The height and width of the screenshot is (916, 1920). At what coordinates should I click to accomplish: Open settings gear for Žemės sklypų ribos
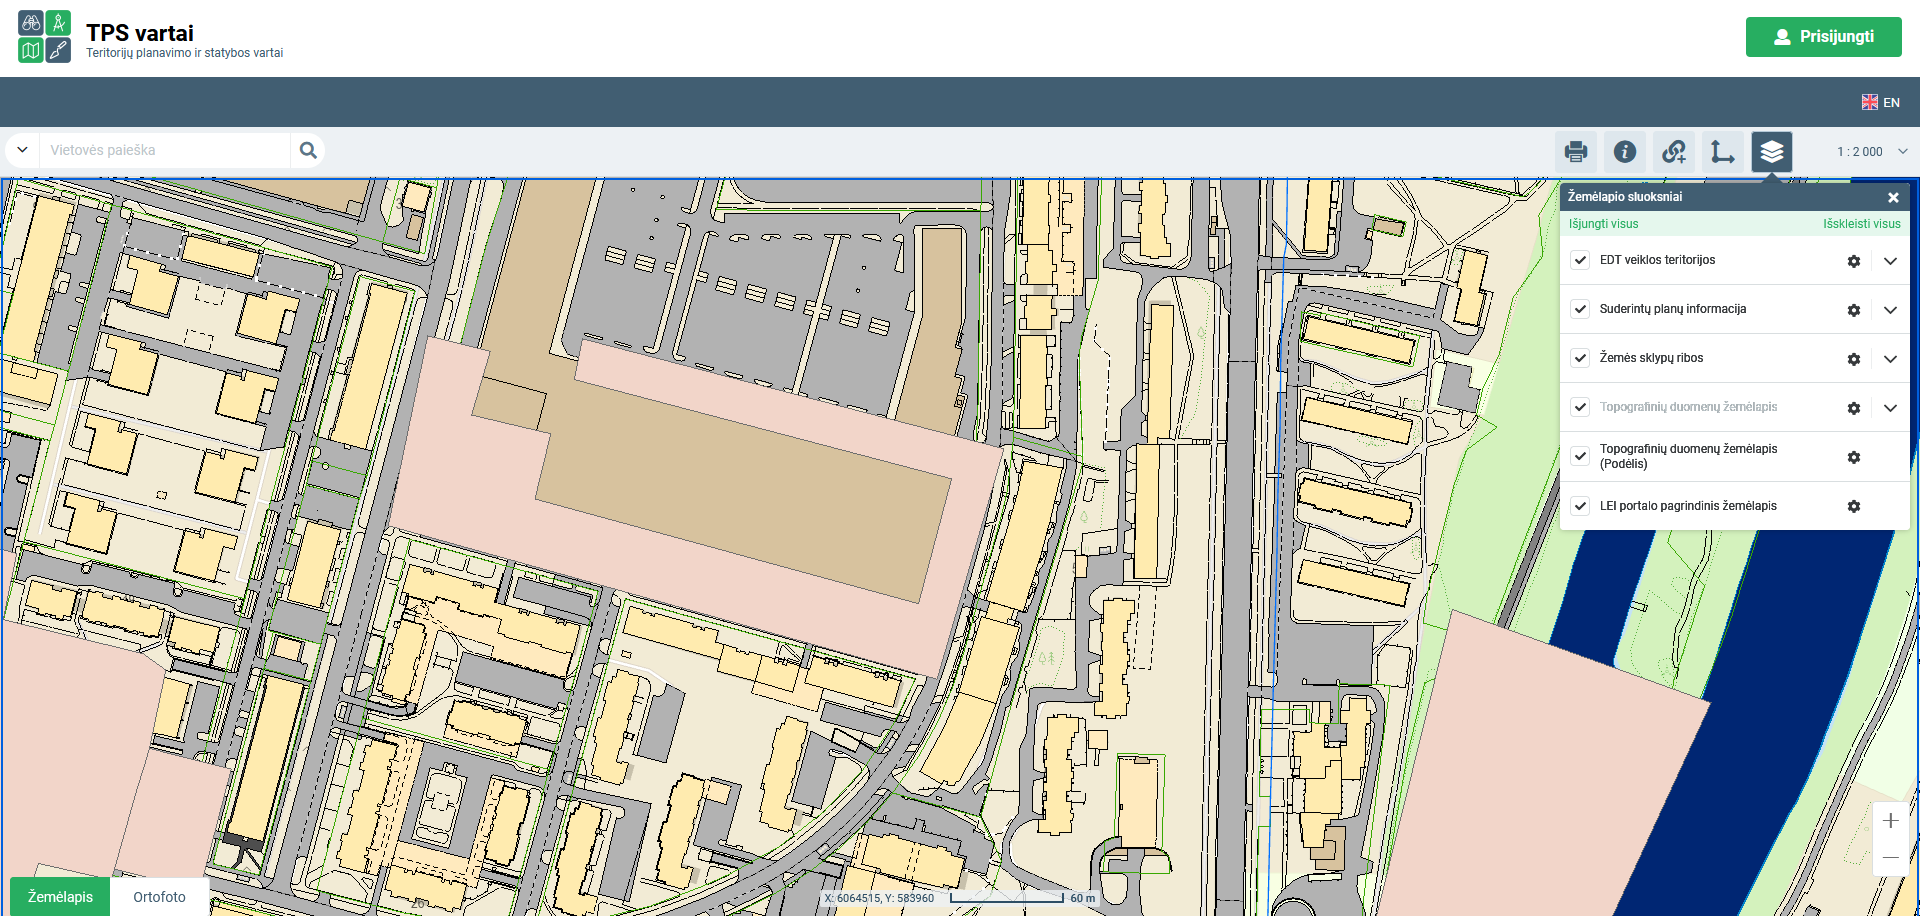pos(1853,359)
